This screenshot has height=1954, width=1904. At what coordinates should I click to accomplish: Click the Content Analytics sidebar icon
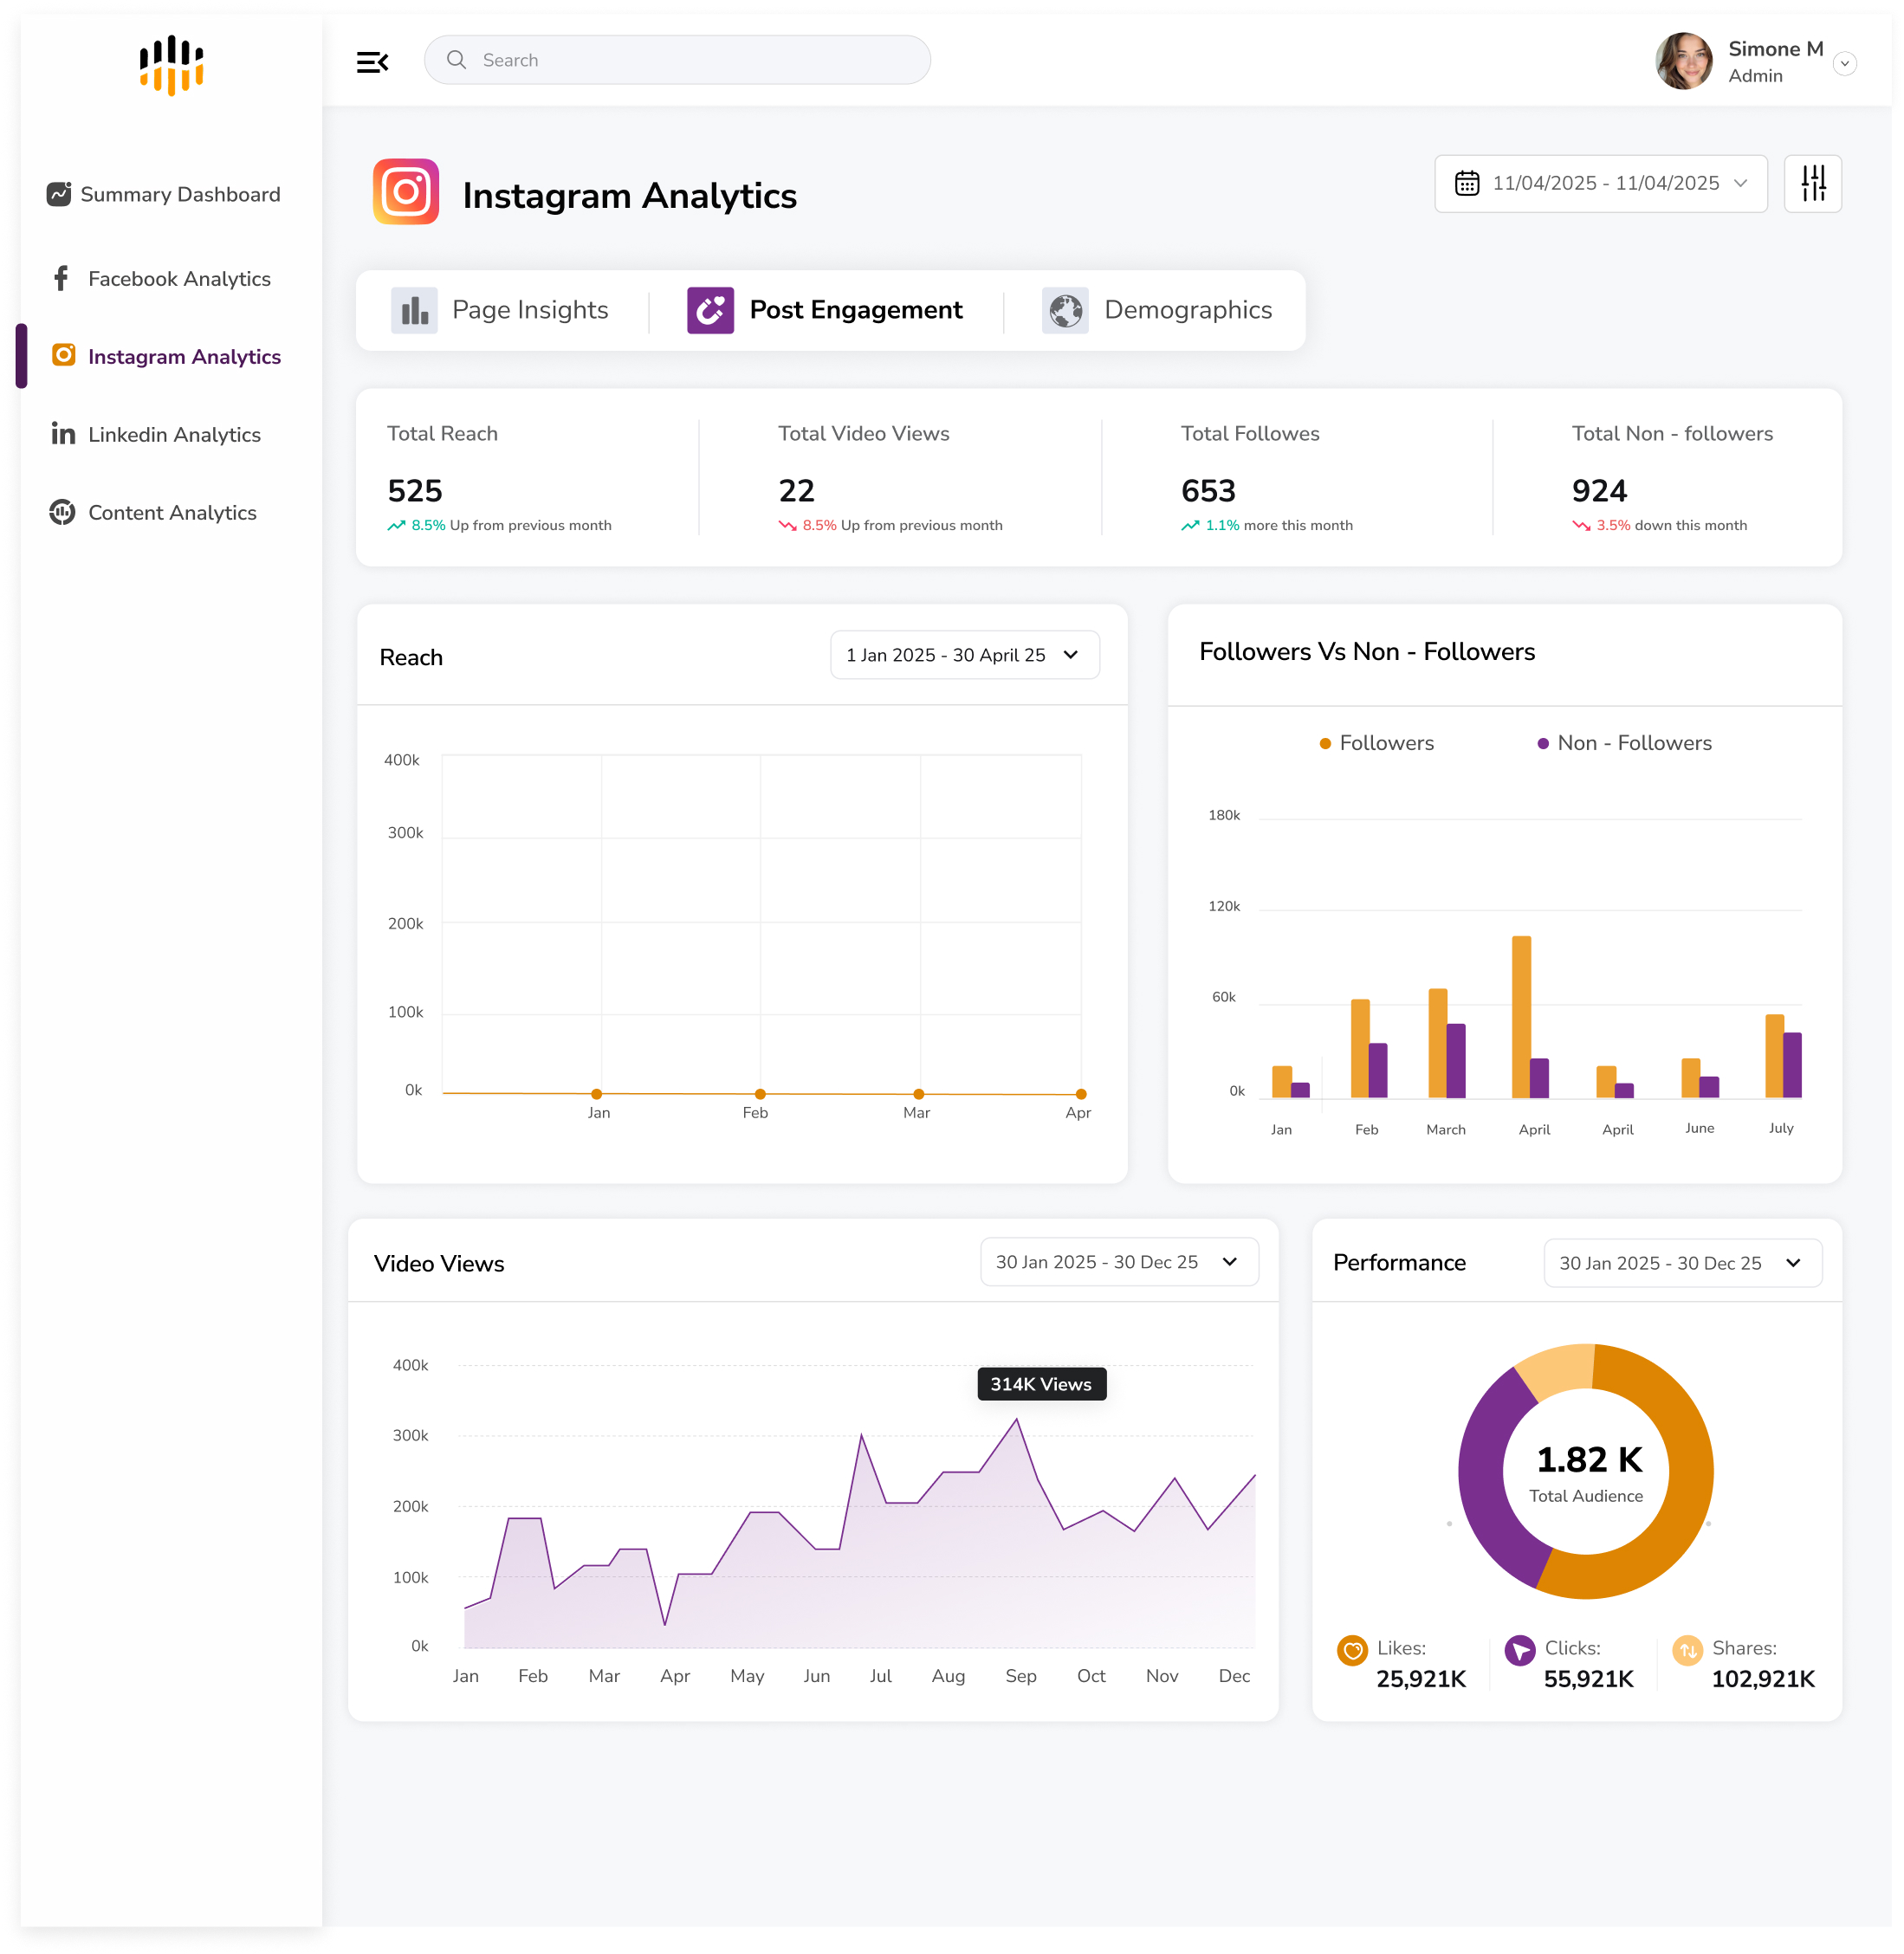[62, 512]
